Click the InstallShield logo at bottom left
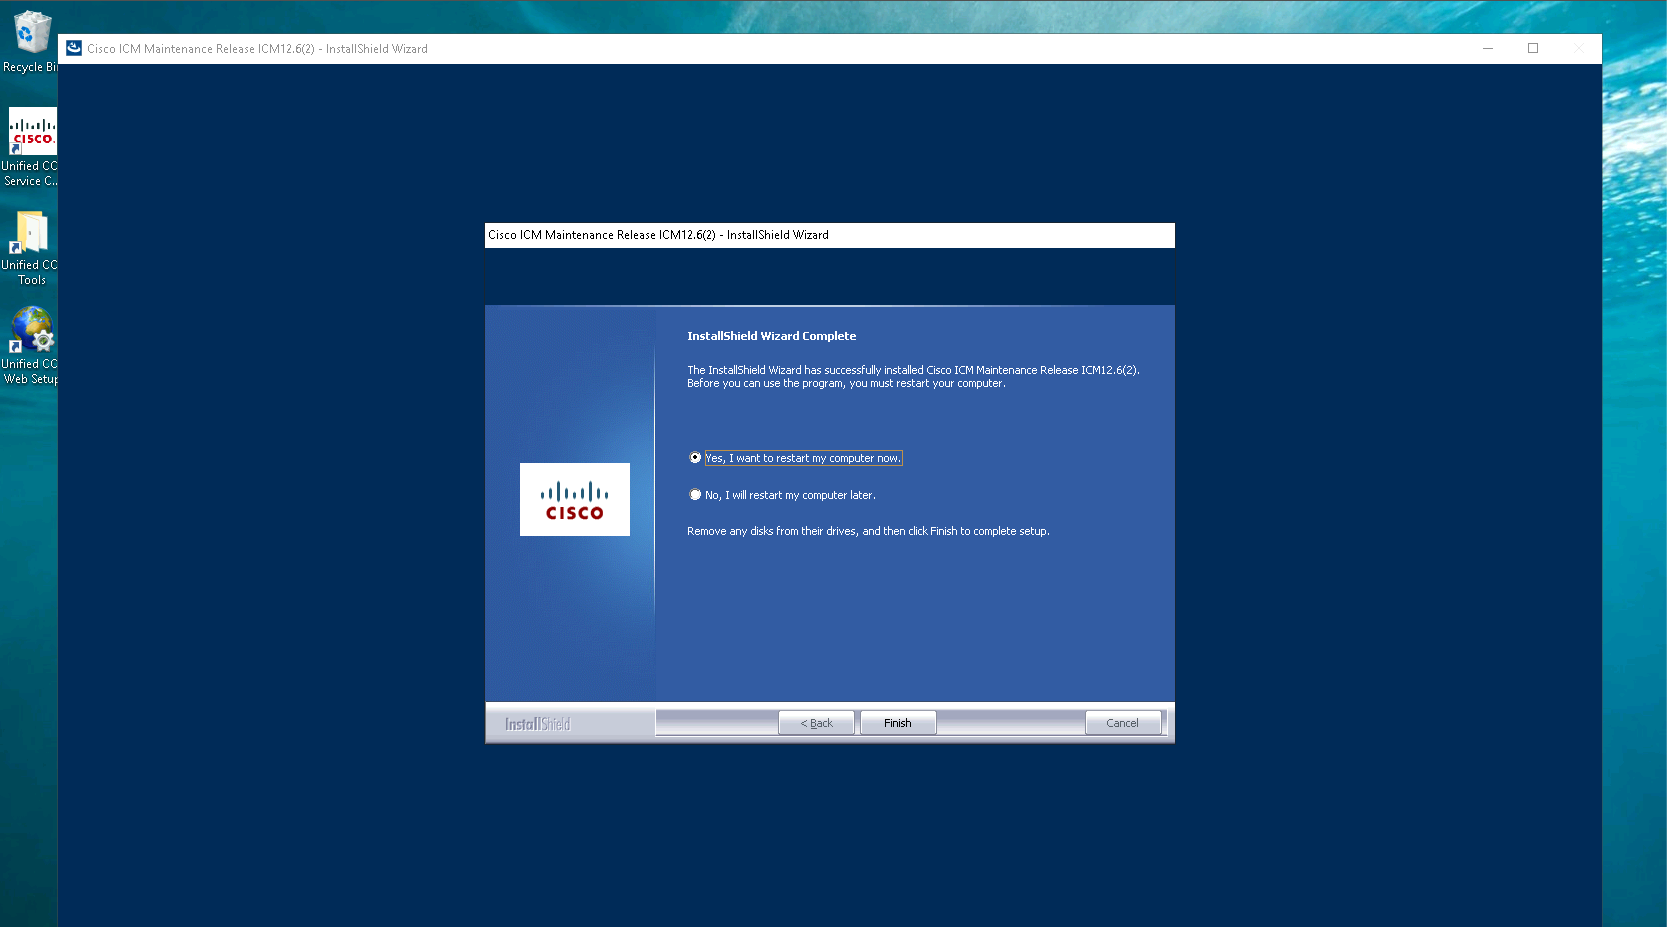The height and width of the screenshot is (927, 1667). point(537,724)
